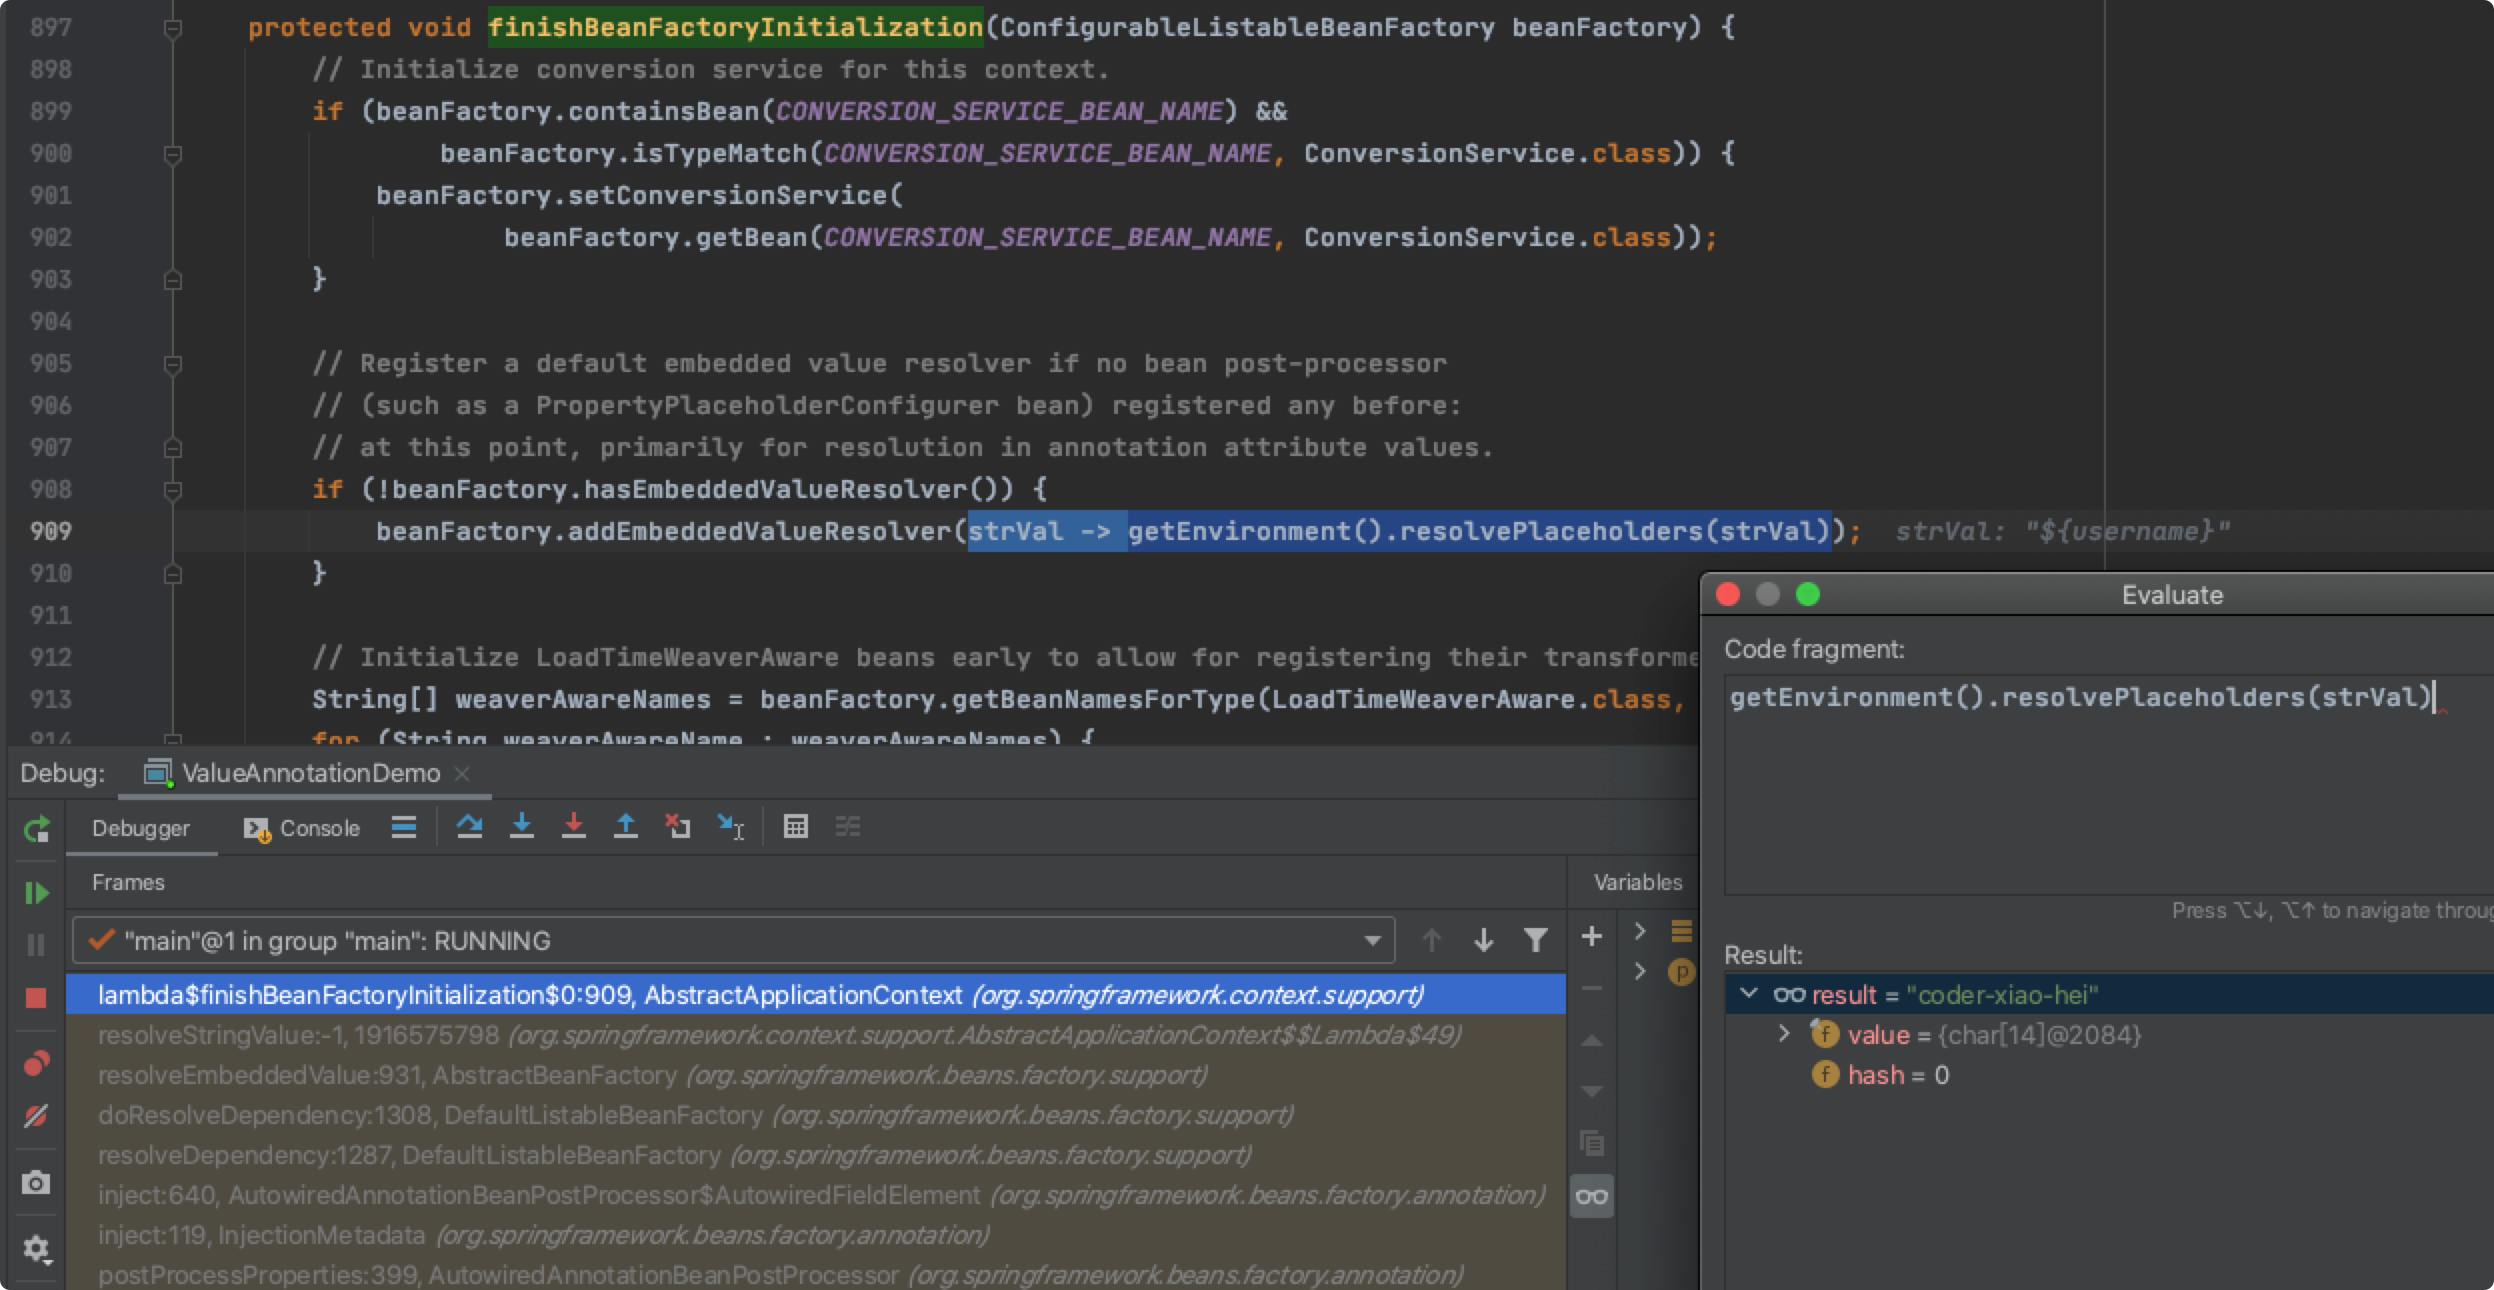Select the doResolveDependency:1308 frame
The image size is (2494, 1290).
(816, 1115)
